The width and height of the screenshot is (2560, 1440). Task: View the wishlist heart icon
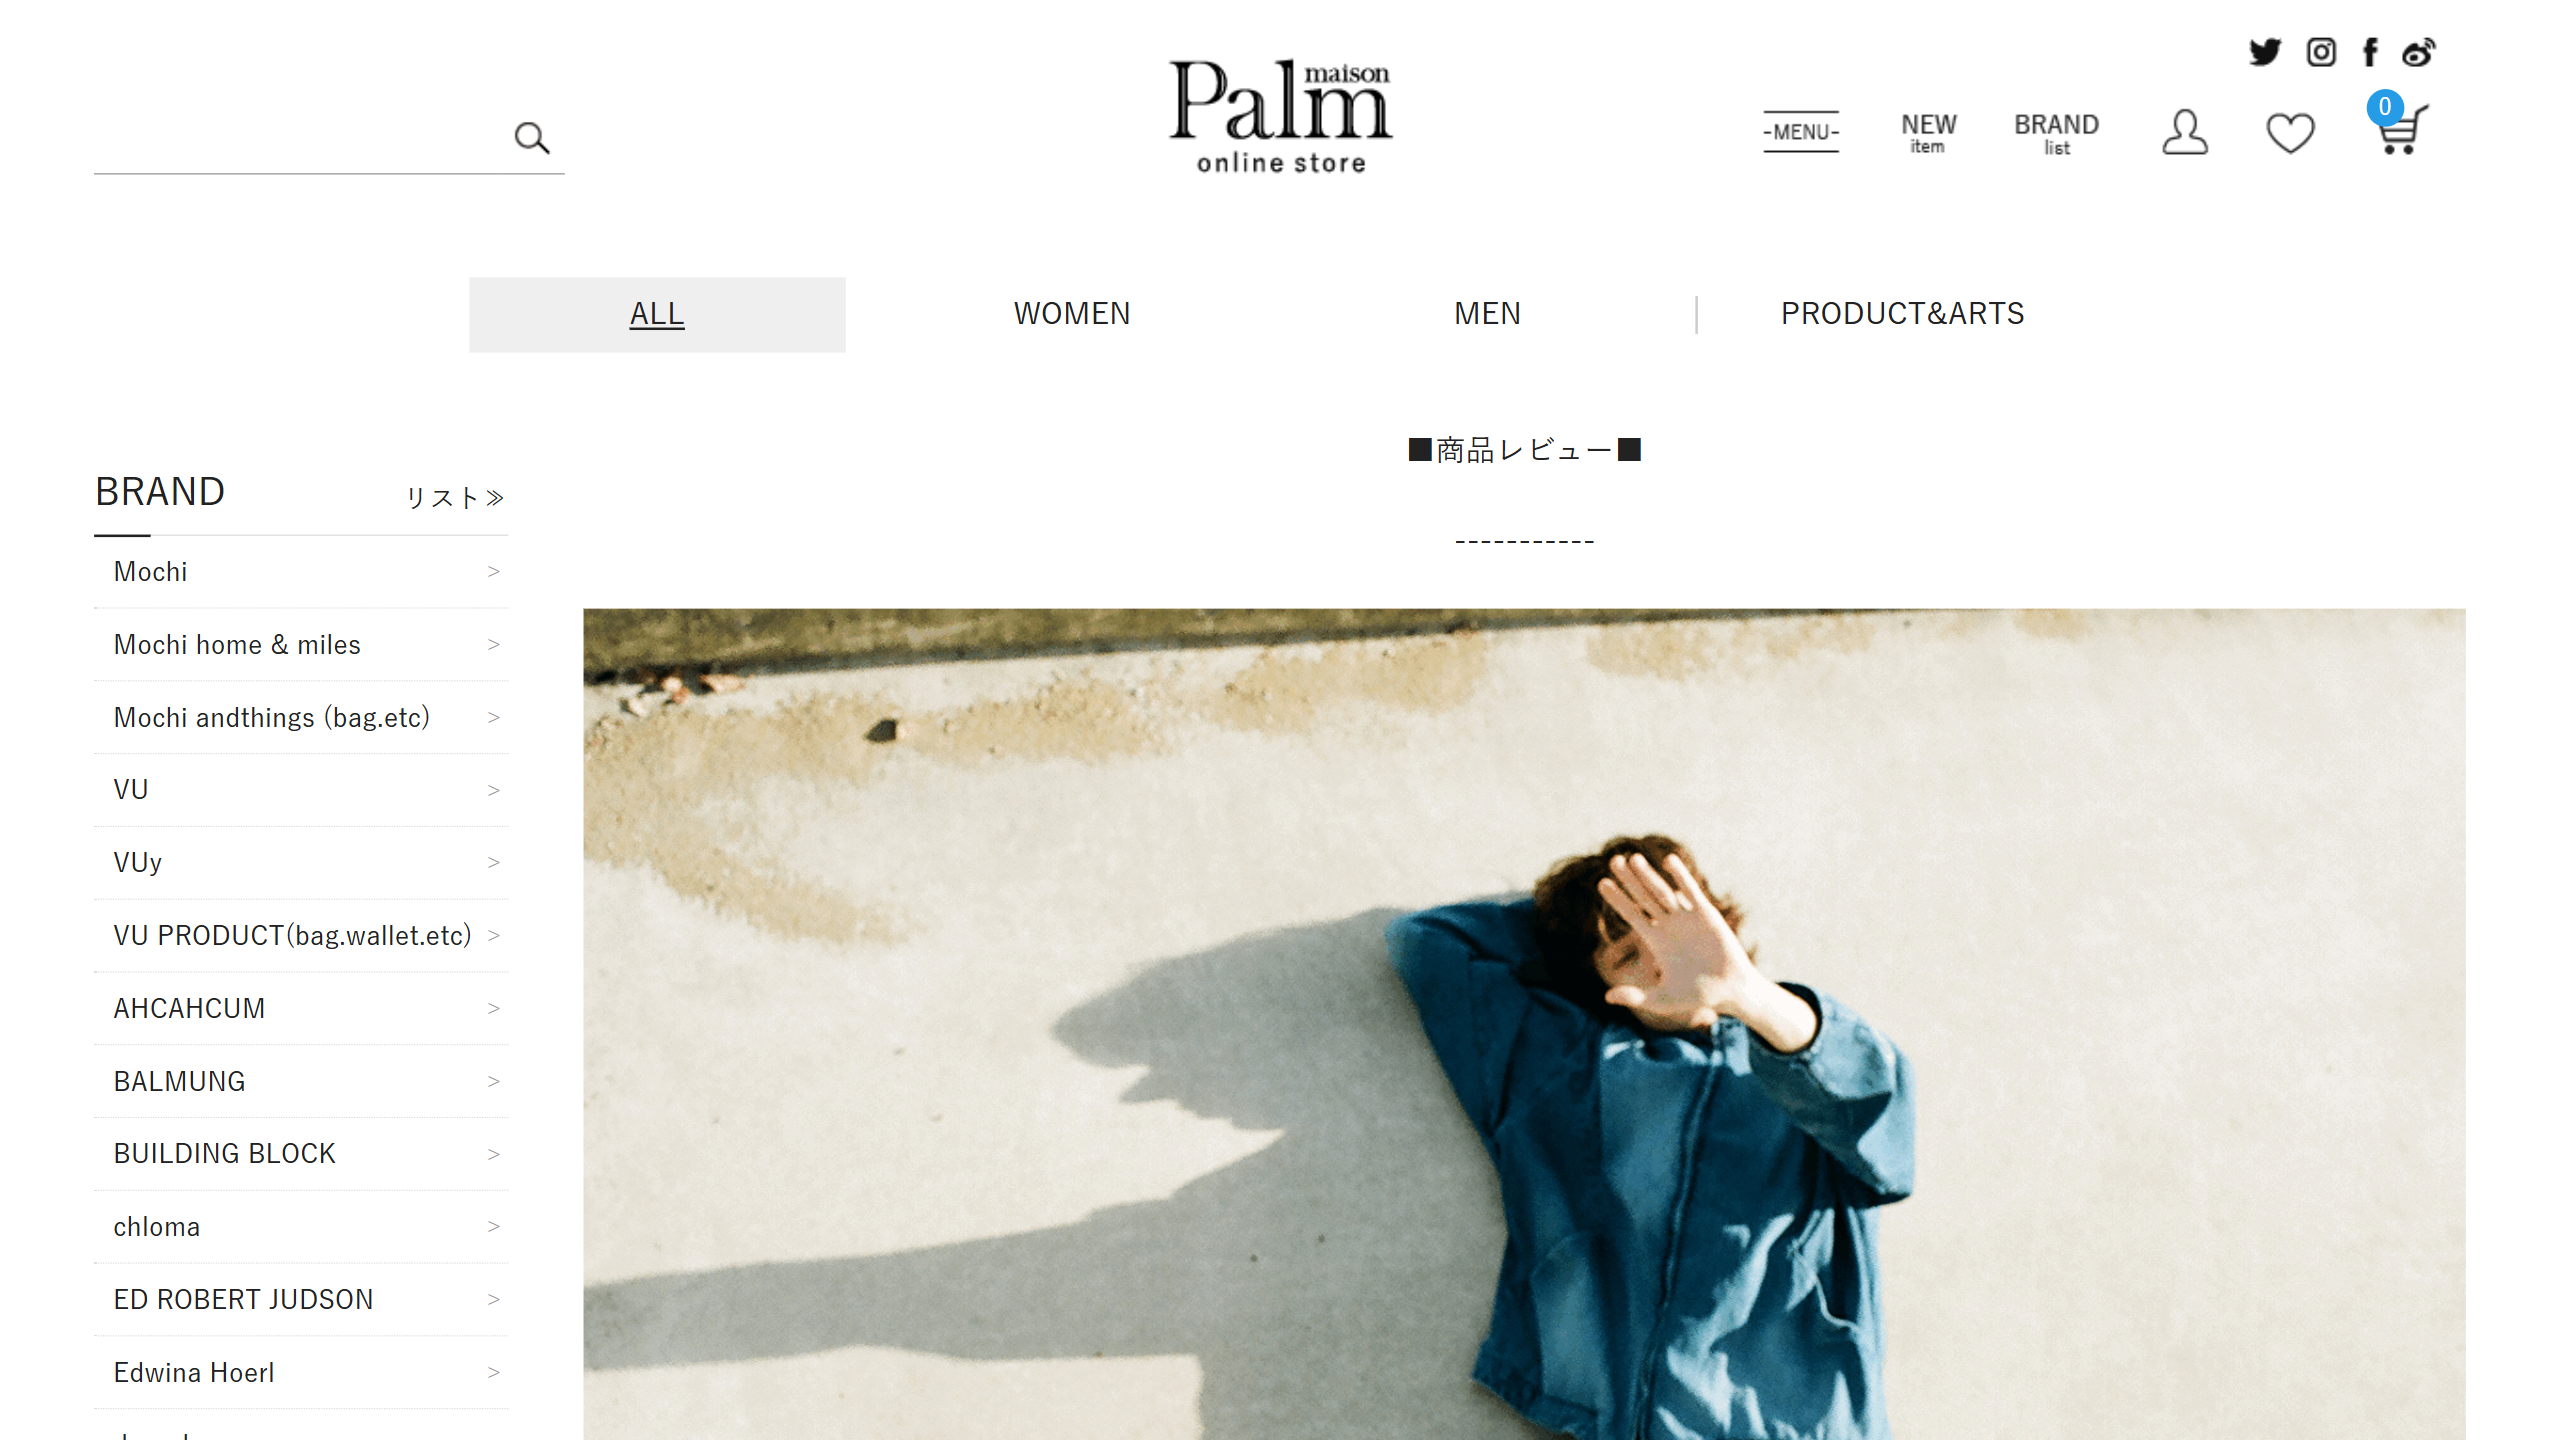tap(2290, 133)
